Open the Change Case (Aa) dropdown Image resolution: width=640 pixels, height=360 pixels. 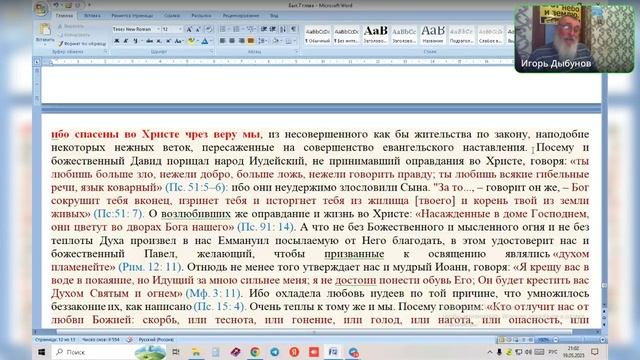179,41
